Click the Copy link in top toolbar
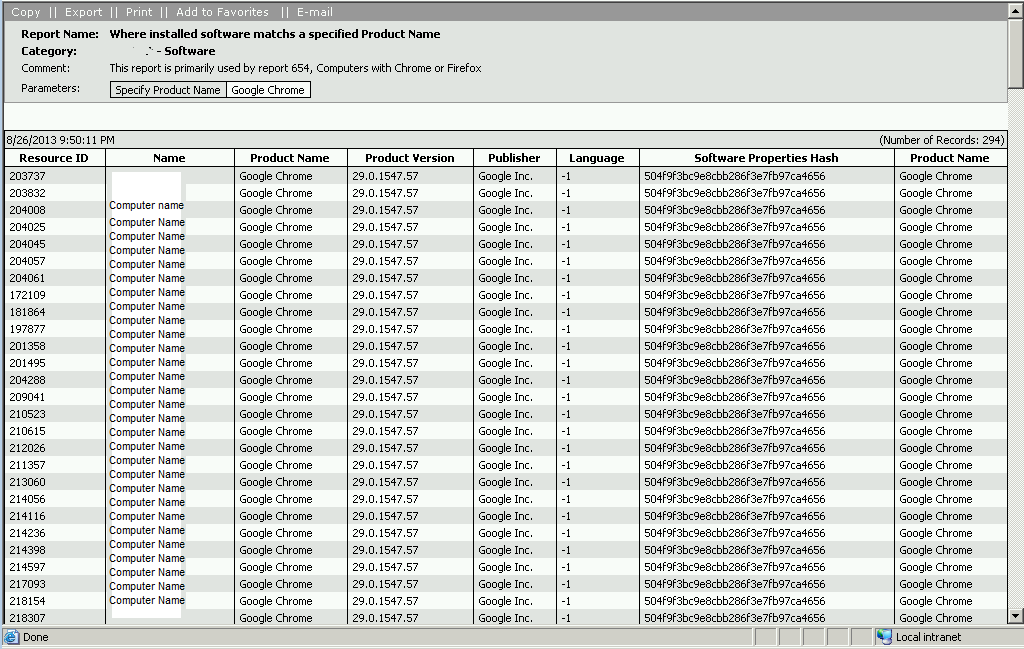The image size is (1024, 649). 25,12
